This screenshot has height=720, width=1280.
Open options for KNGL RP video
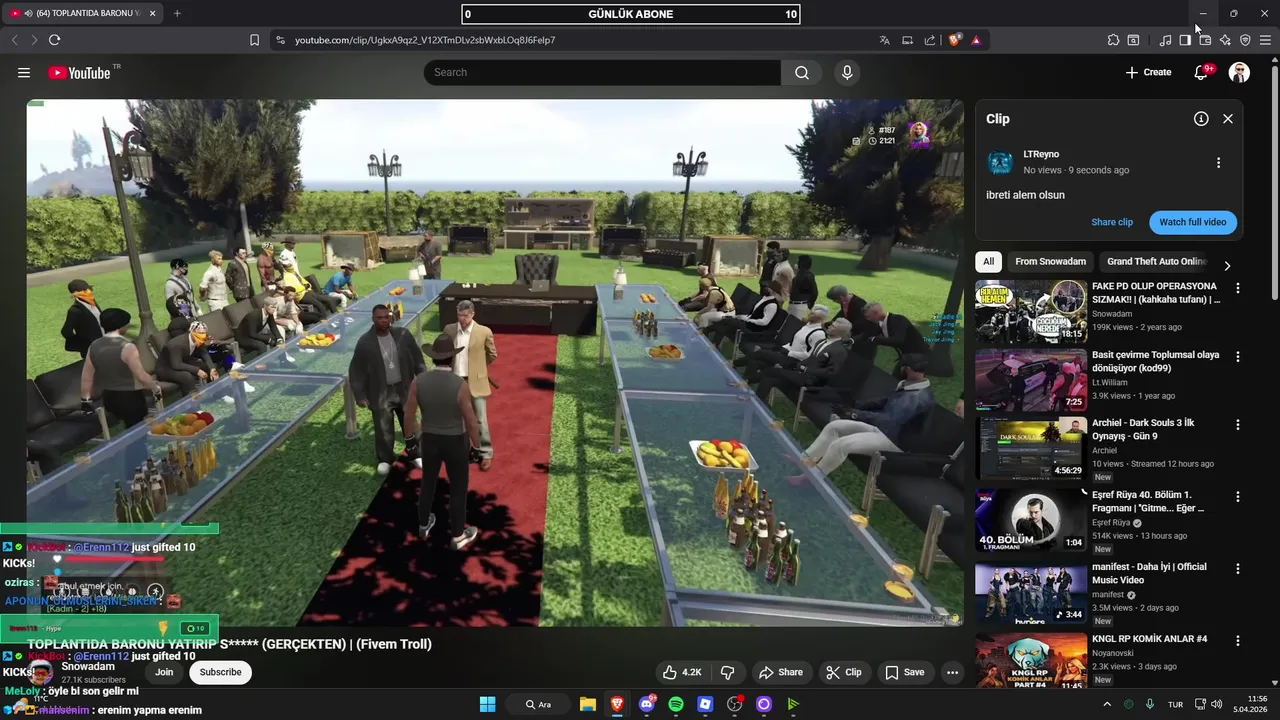click(1237, 640)
